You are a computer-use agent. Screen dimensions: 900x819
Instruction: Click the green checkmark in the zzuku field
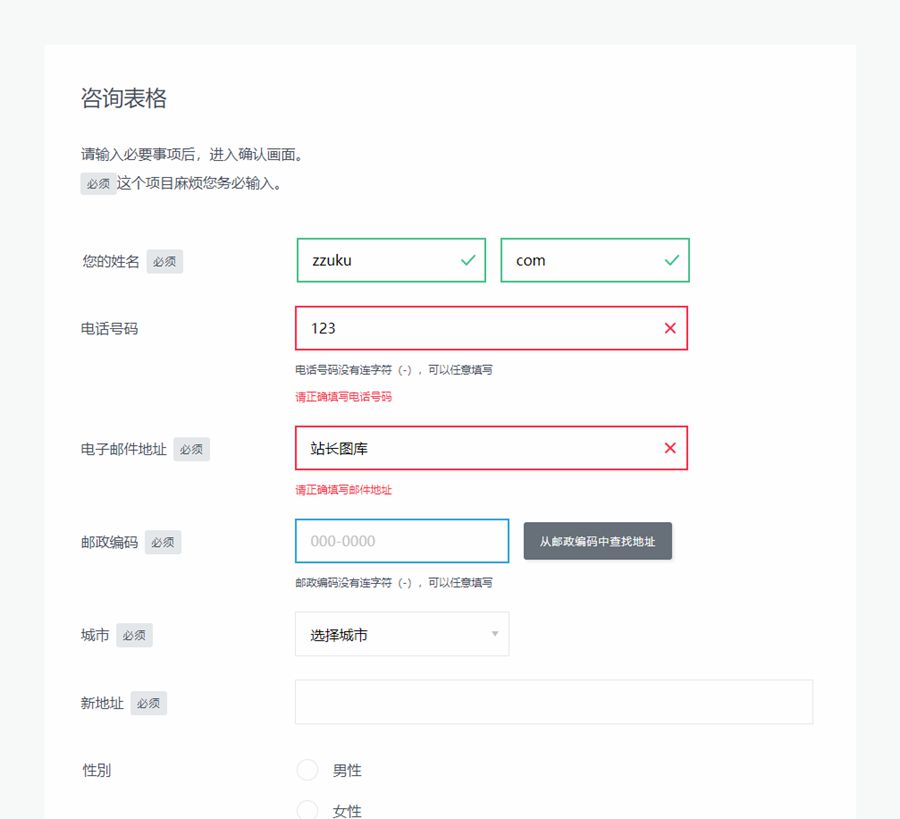(x=467, y=260)
